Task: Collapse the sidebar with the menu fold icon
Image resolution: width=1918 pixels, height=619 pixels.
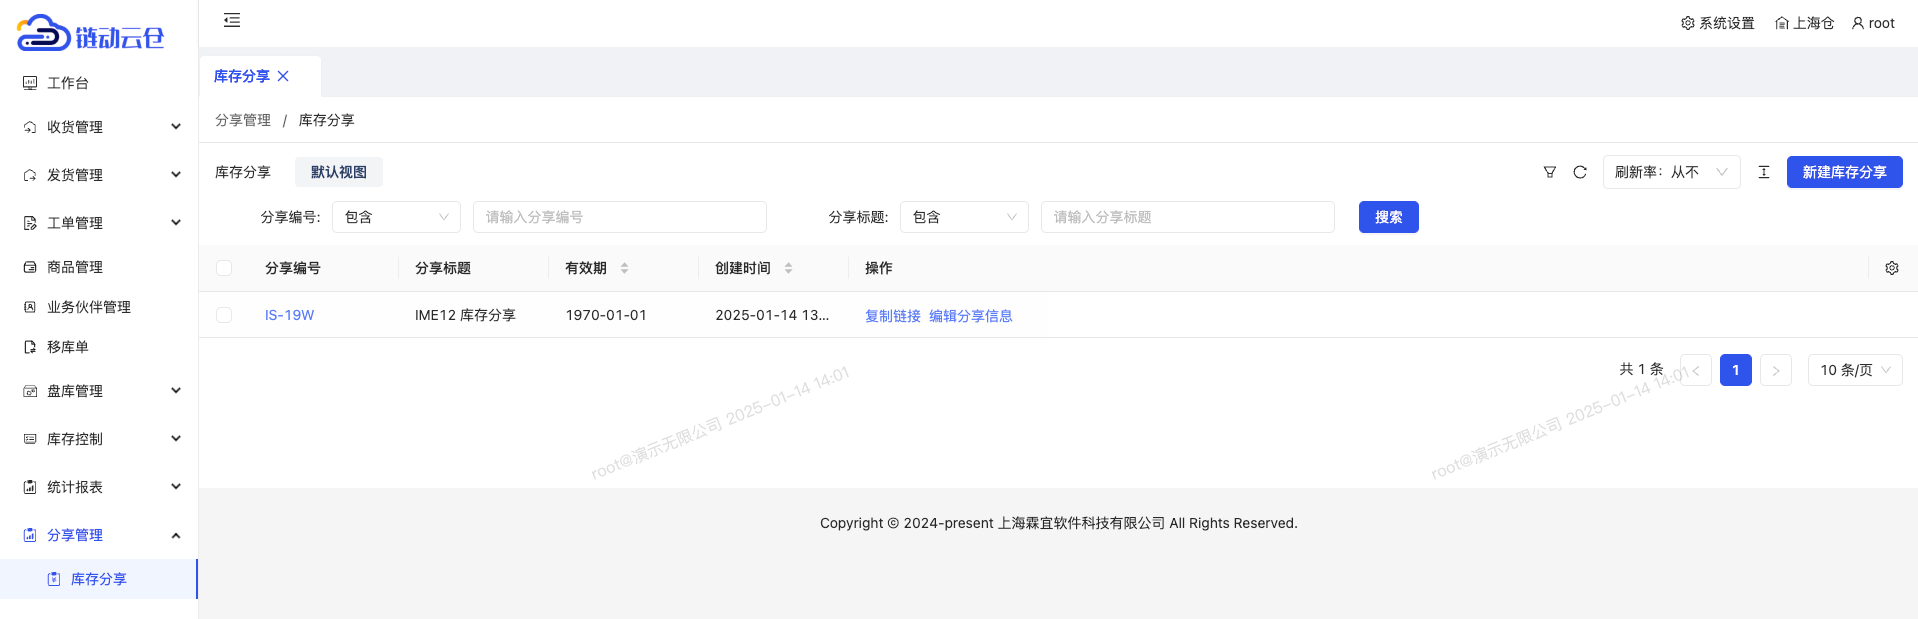Action: (232, 20)
